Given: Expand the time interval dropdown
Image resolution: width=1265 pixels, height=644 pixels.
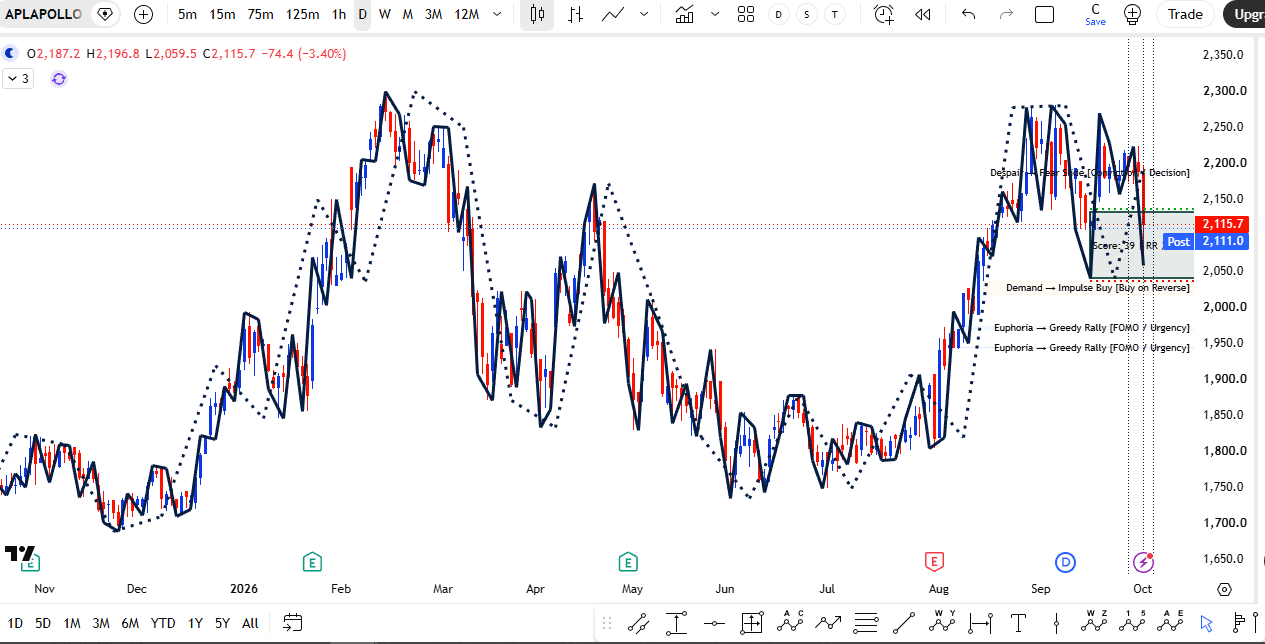Looking at the screenshot, I should 498,14.
